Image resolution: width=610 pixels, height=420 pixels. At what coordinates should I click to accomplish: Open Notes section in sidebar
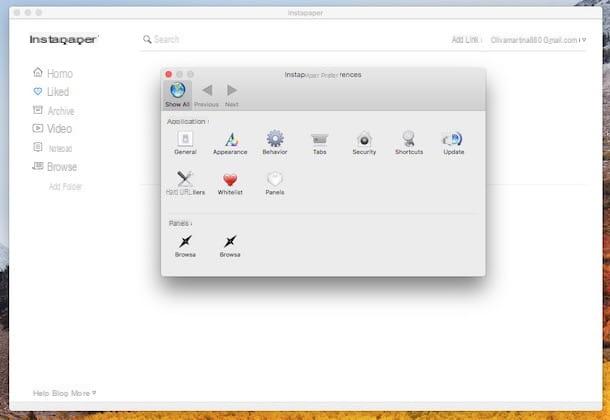coord(53,148)
